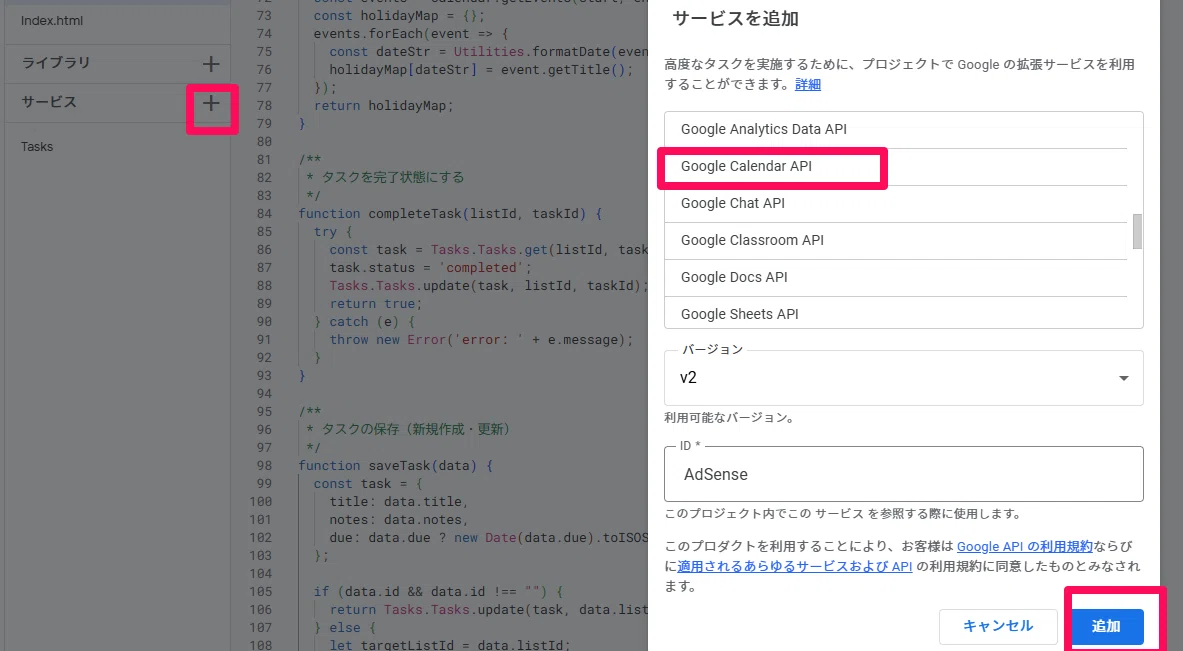This screenshot has width=1183, height=651.
Task: Click line 87 task.status in editor
Action: pos(430,268)
